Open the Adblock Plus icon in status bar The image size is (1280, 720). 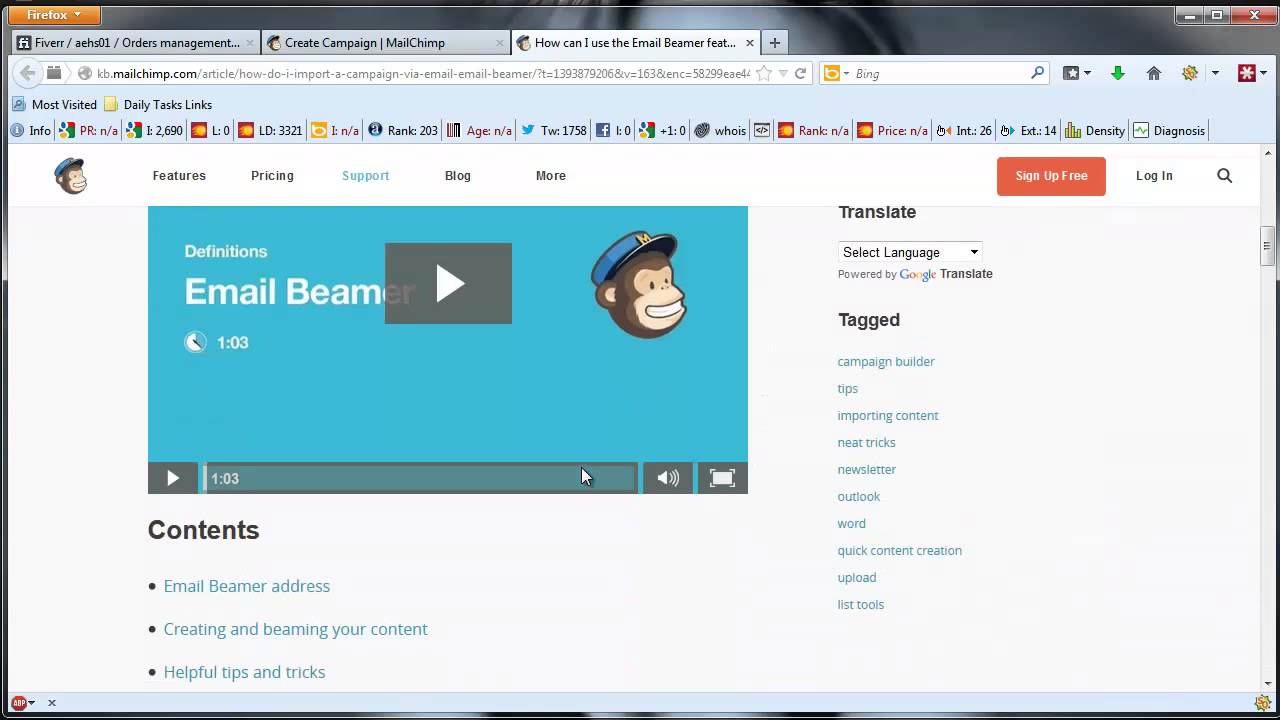pos(19,703)
